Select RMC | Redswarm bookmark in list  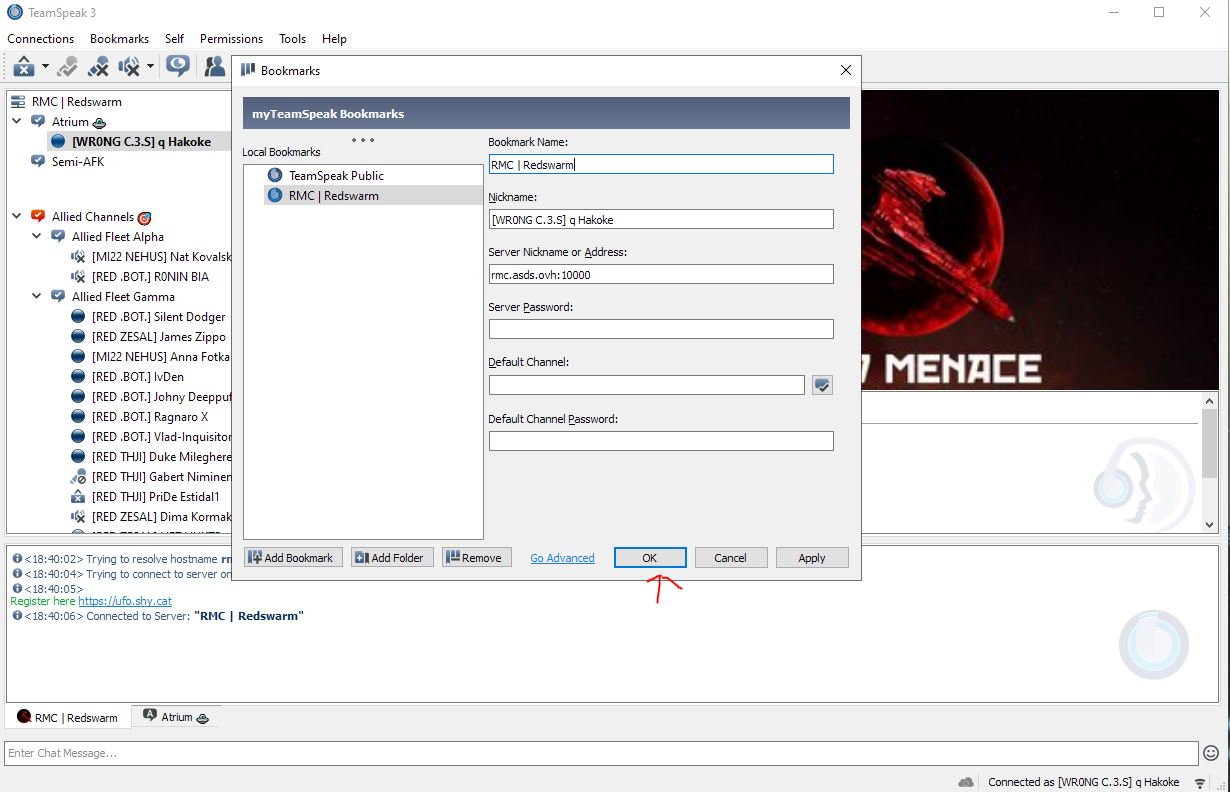(334, 195)
